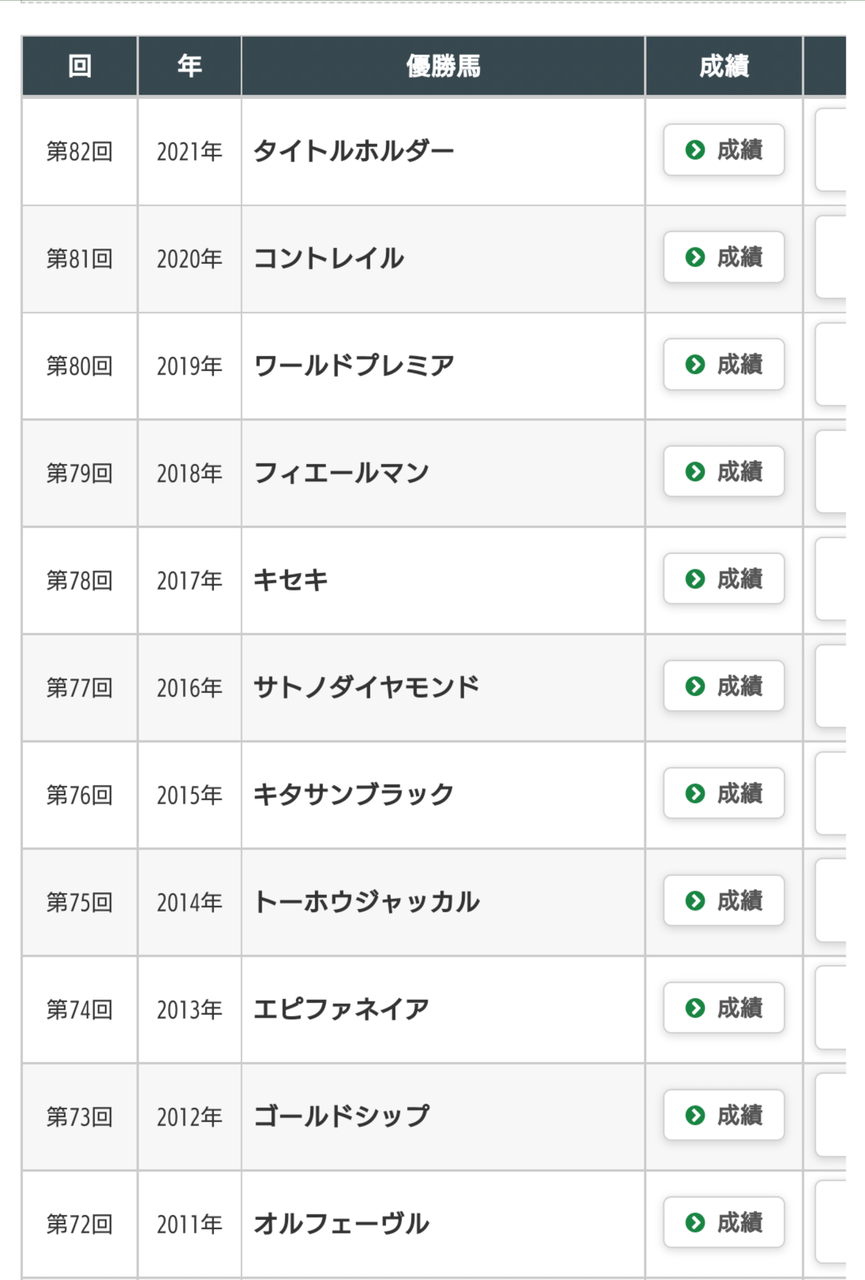Click the 年 column header

coord(189,66)
